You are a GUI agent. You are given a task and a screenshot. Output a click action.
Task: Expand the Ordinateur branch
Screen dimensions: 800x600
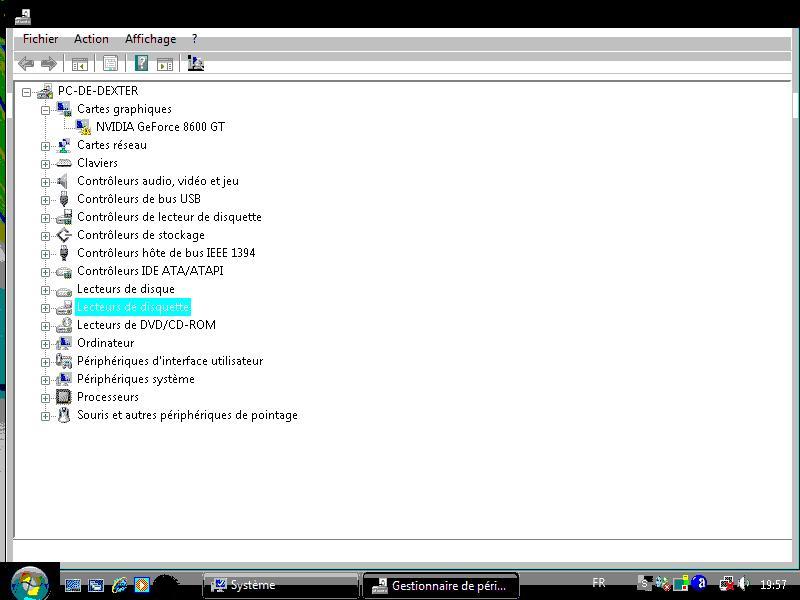tap(45, 344)
